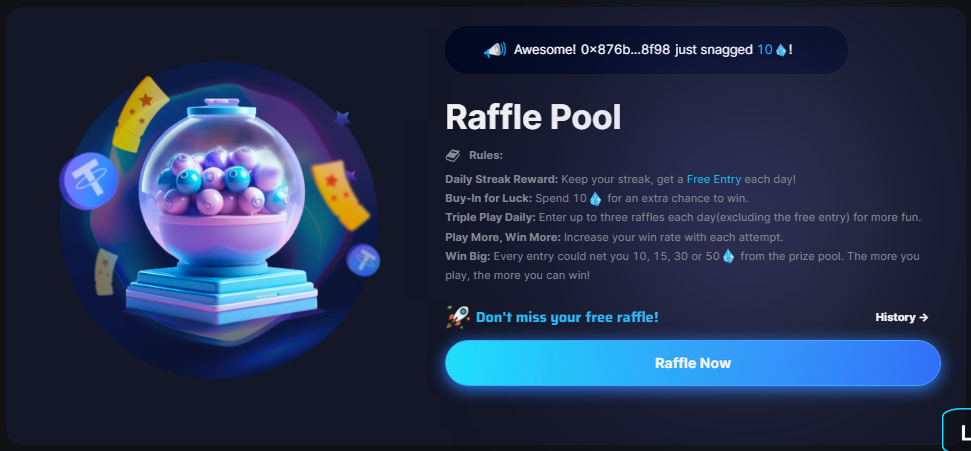Image resolution: width=971 pixels, height=451 pixels.
Task: Click the partially visible button at bottom right corner
Action: tap(957, 429)
